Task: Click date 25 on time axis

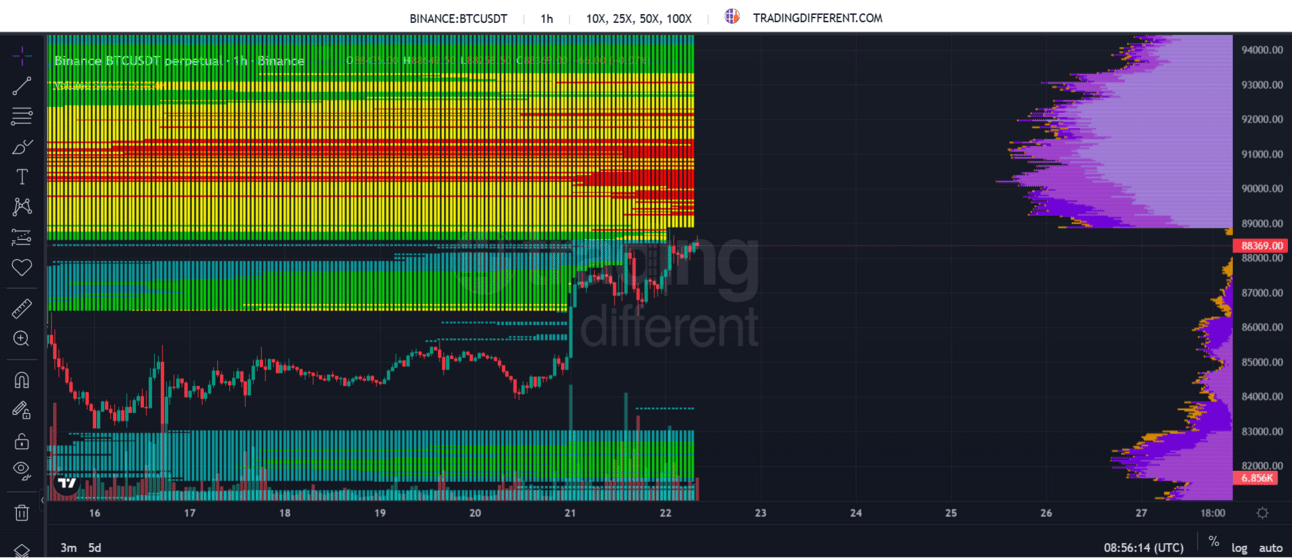Action: [x=951, y=514]
